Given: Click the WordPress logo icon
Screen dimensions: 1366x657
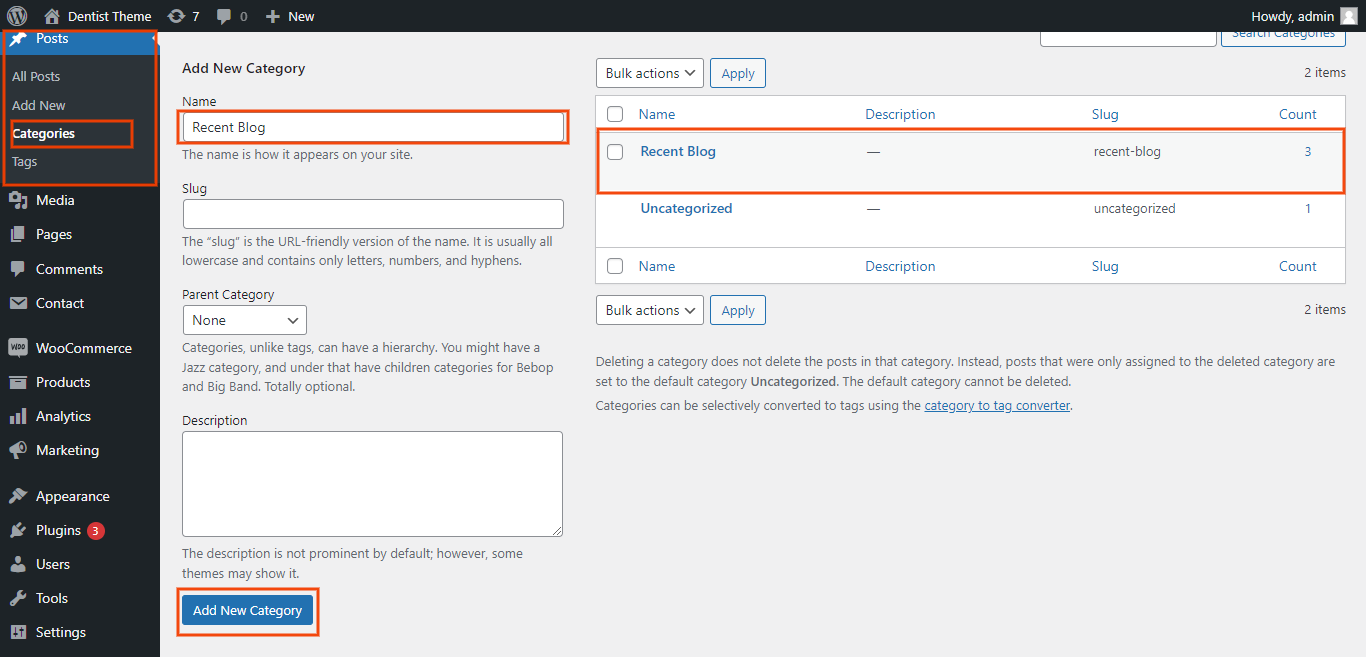Looking at the screenshot, I should click(x=17, y=16).
